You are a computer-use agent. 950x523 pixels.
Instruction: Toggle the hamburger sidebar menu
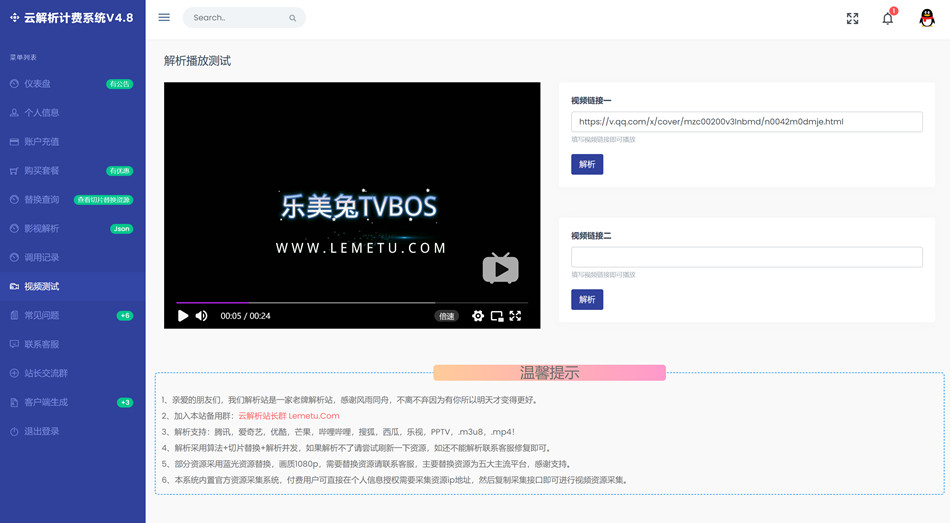tap(164, 18)
